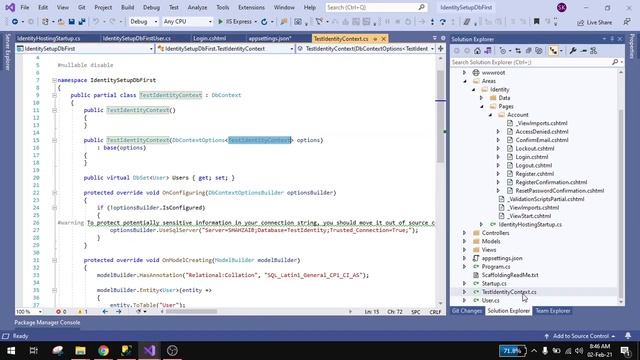Click the Save All toolbar icon

coord(82,22)
